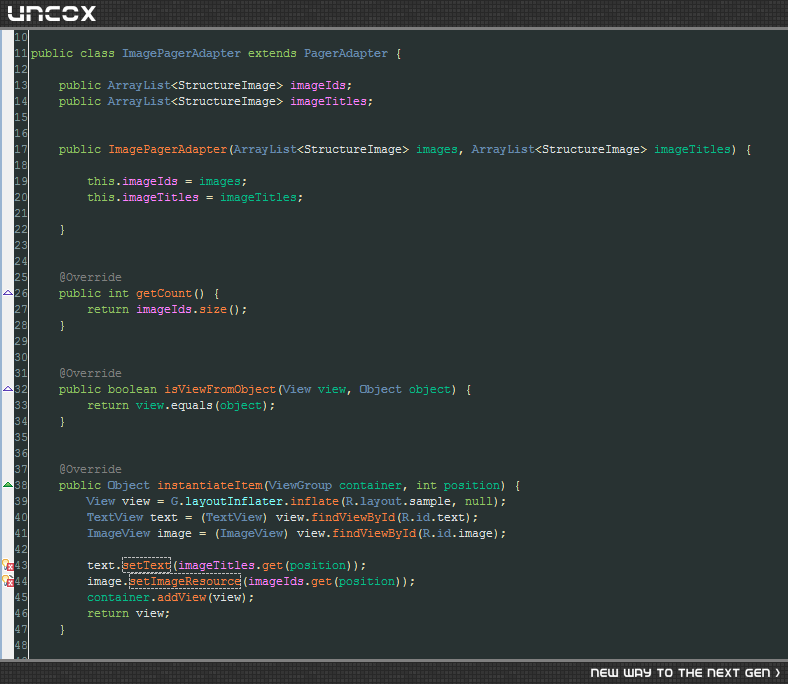Click the underlined setImageResource error on line 44
Screen dimensions: 788x684
point(185,581)
